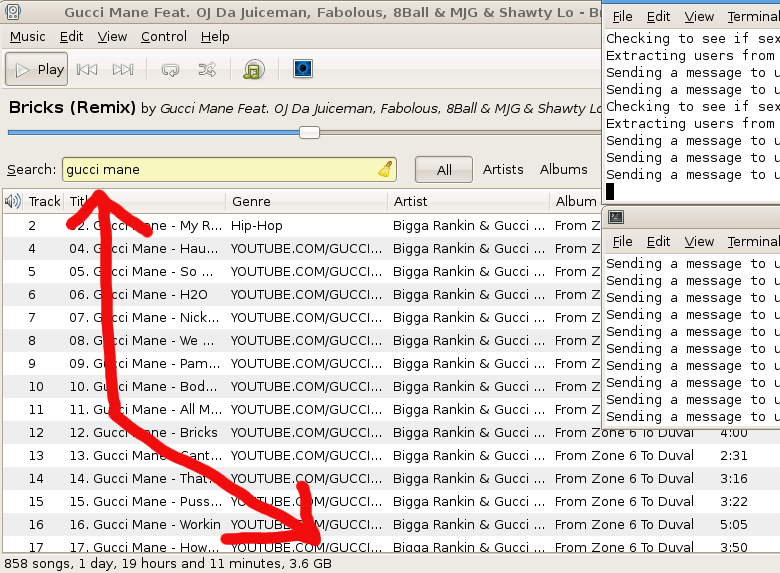Clear the search box with the broom icon

click(385, 169)
